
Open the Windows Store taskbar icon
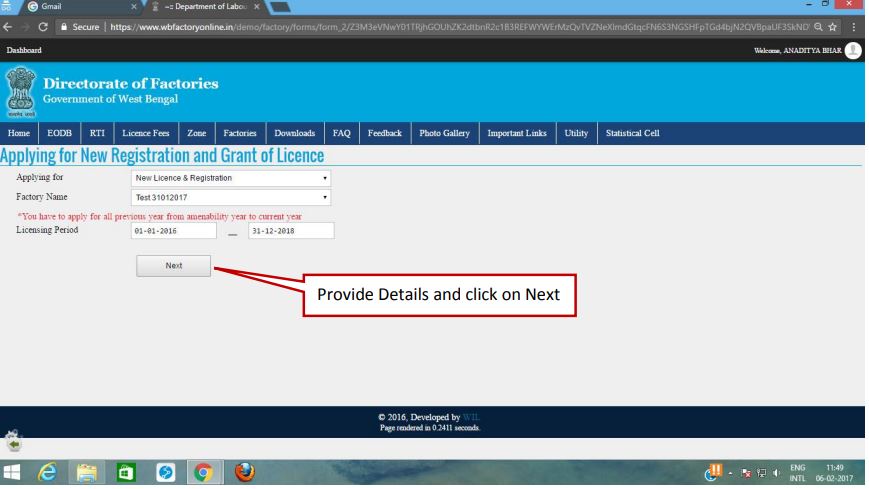pos(126,473)
